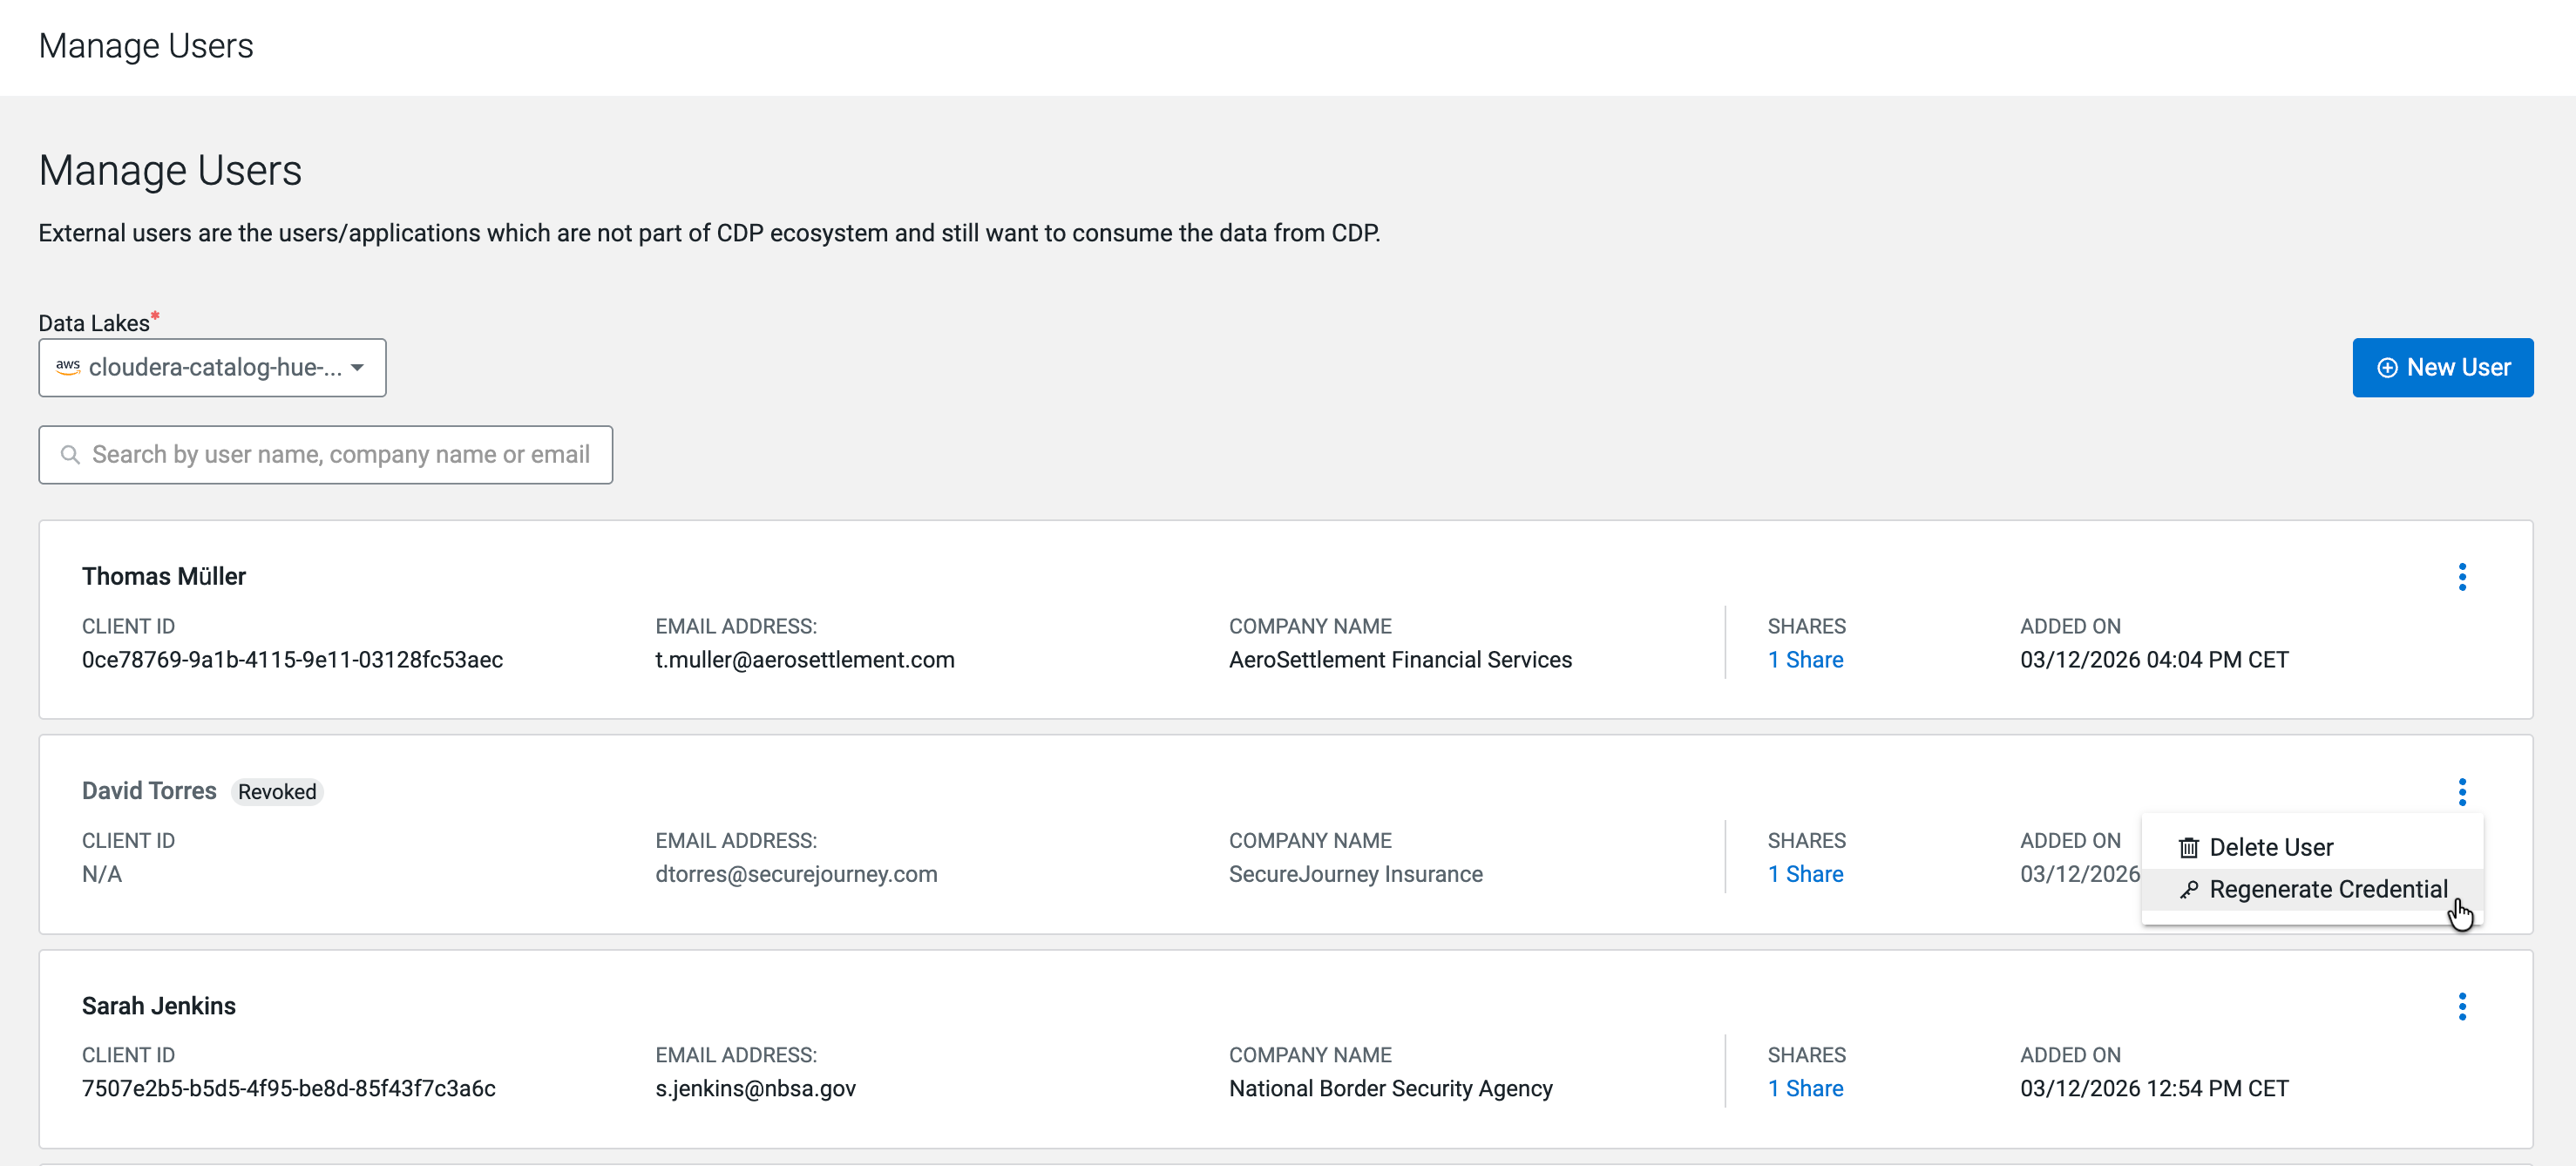This screenshot has width=2576, height=1166.
Task: Open Thomas Müller's 1 Share link
Action: click(1804, 660)
